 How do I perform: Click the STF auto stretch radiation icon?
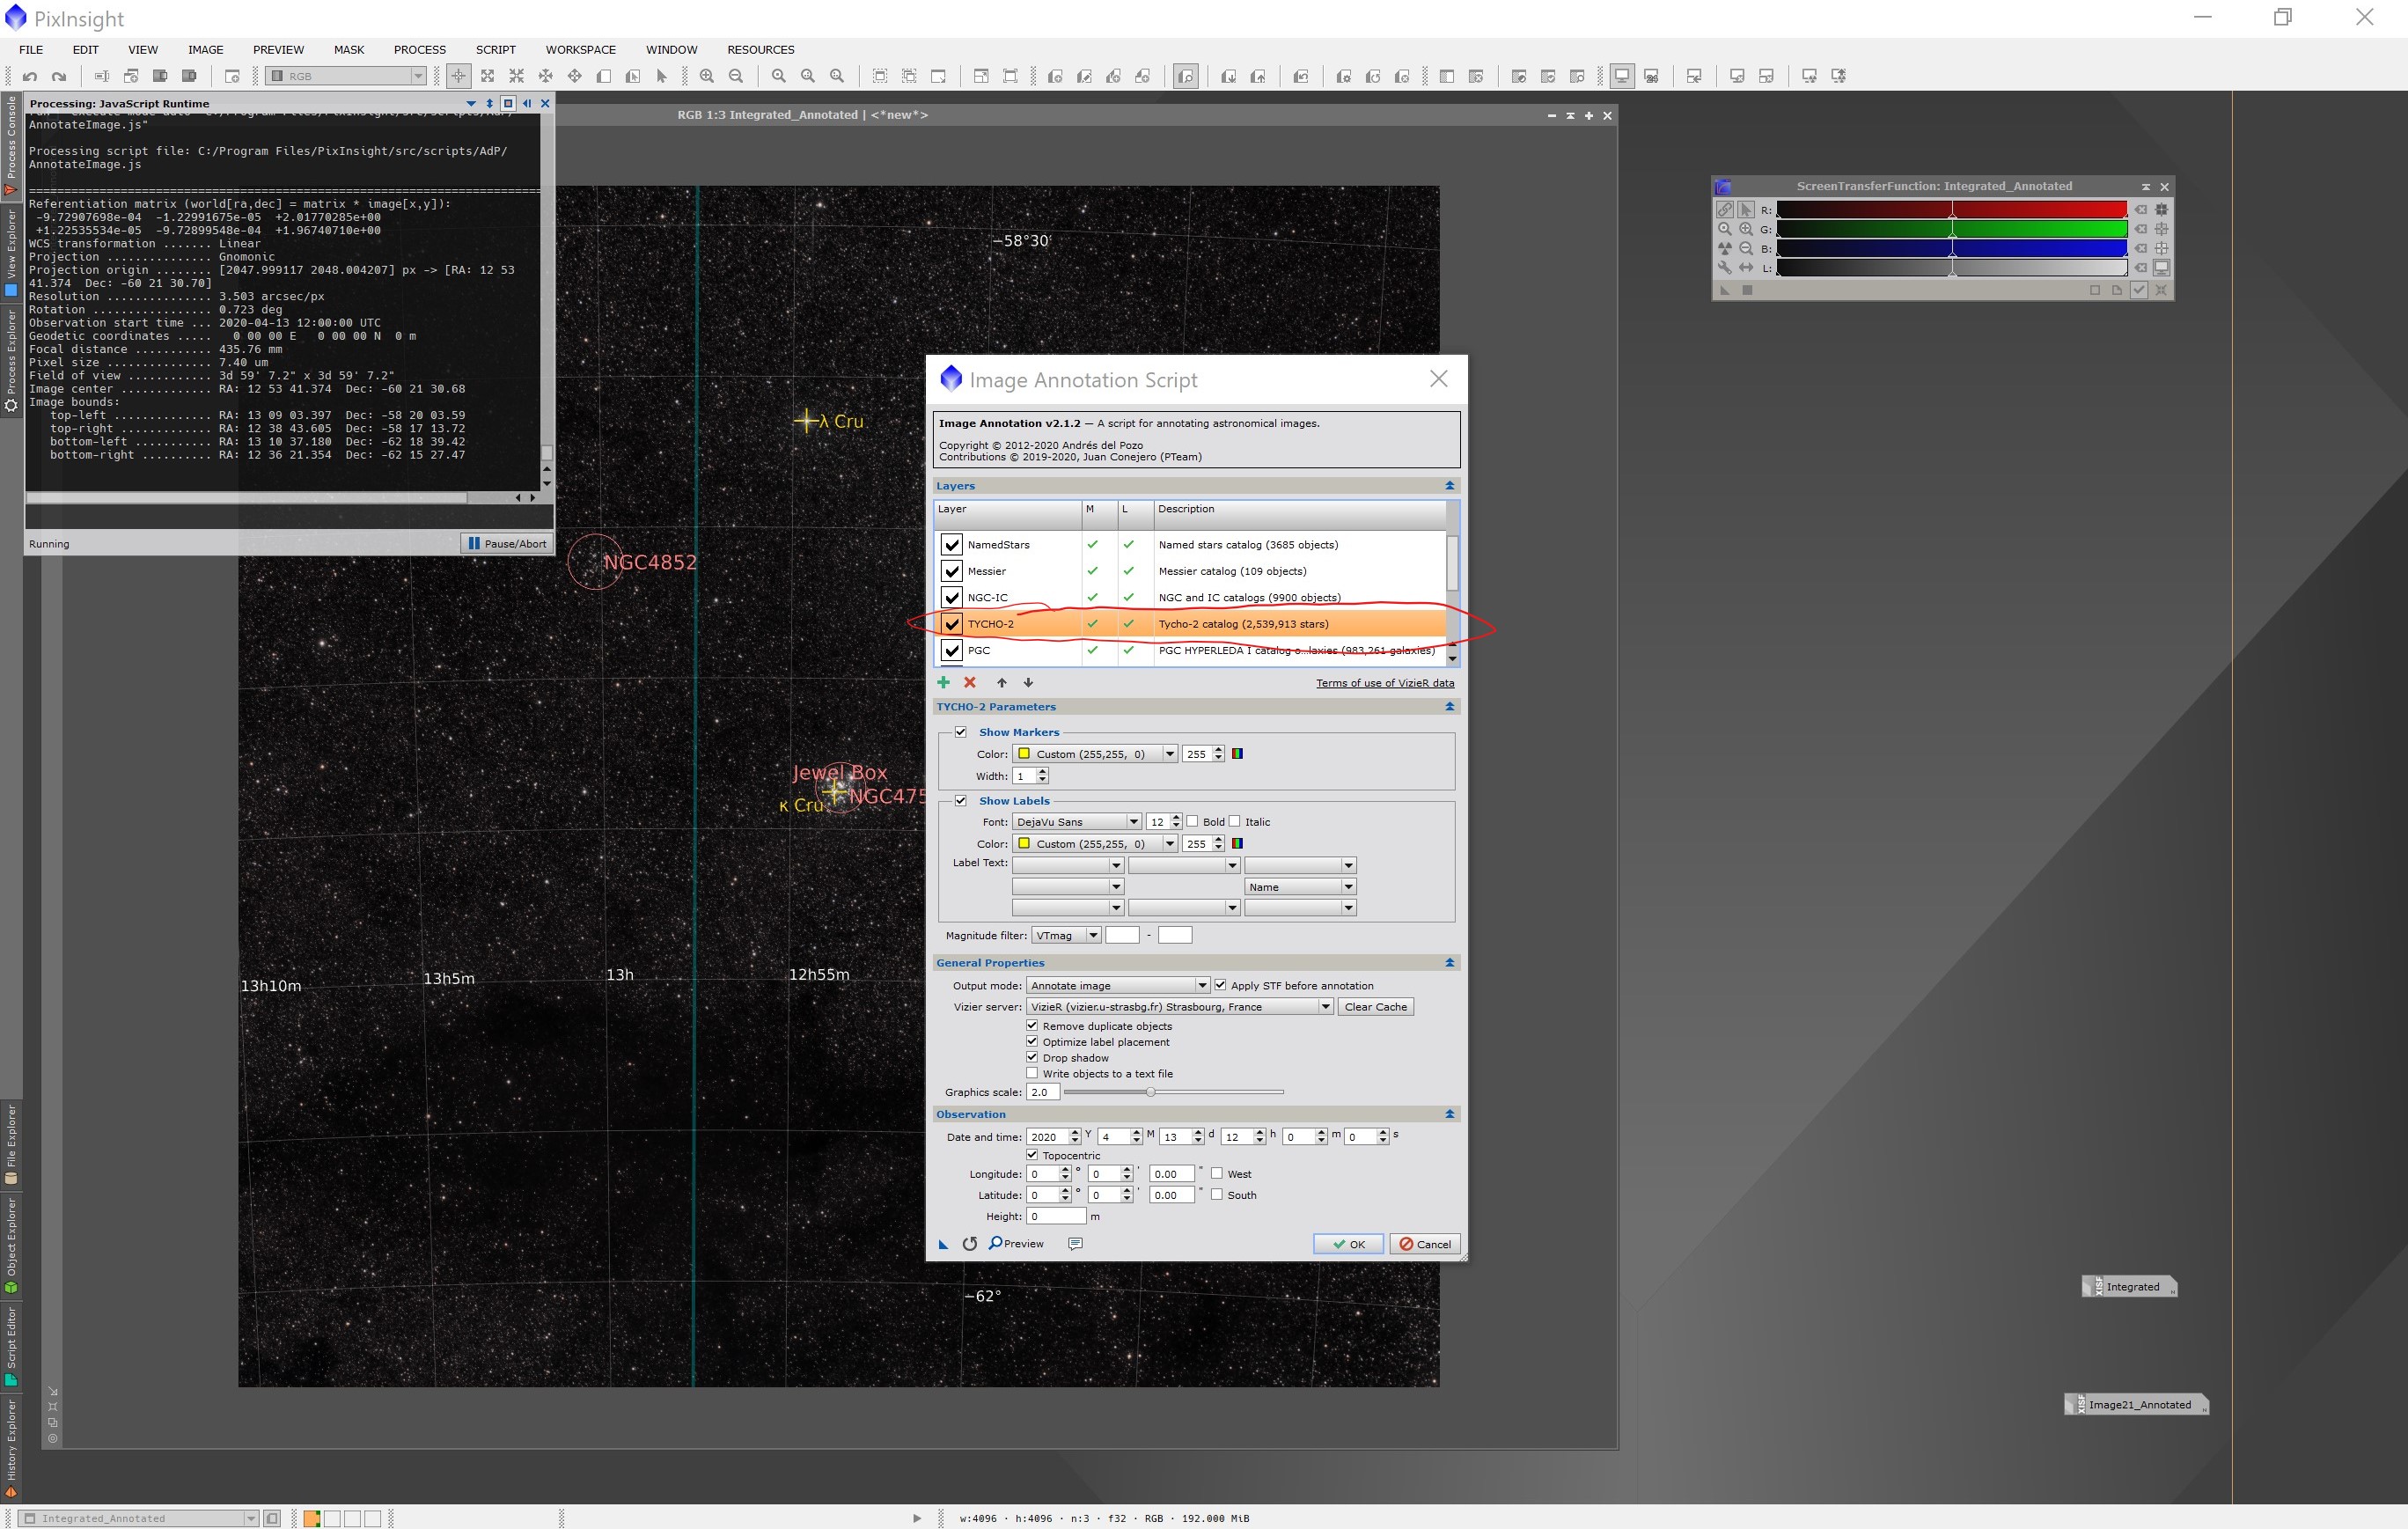coord(1724,248)
